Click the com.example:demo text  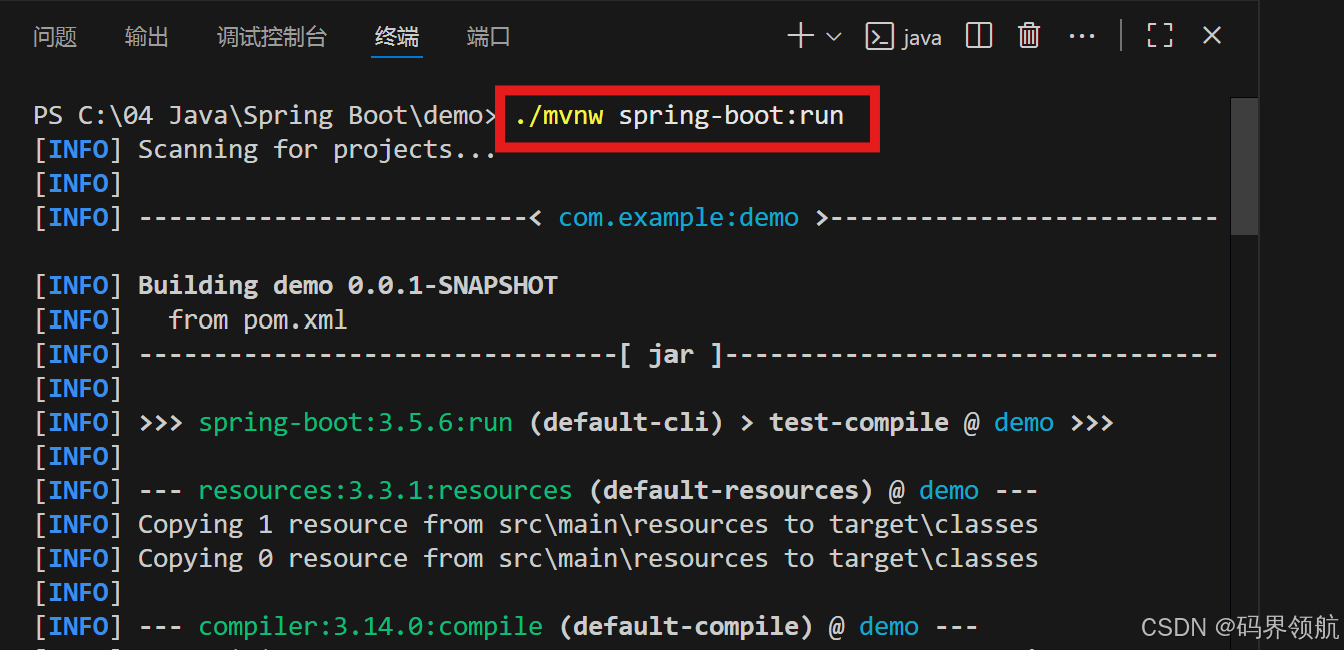point(679,217)
